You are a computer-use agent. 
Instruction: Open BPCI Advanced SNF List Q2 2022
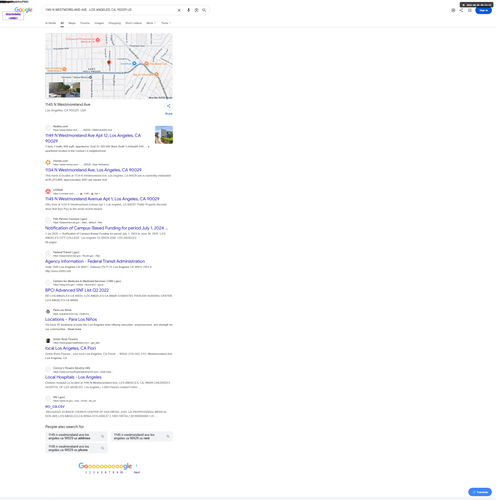pyautogui.click(x=77, y=290)
